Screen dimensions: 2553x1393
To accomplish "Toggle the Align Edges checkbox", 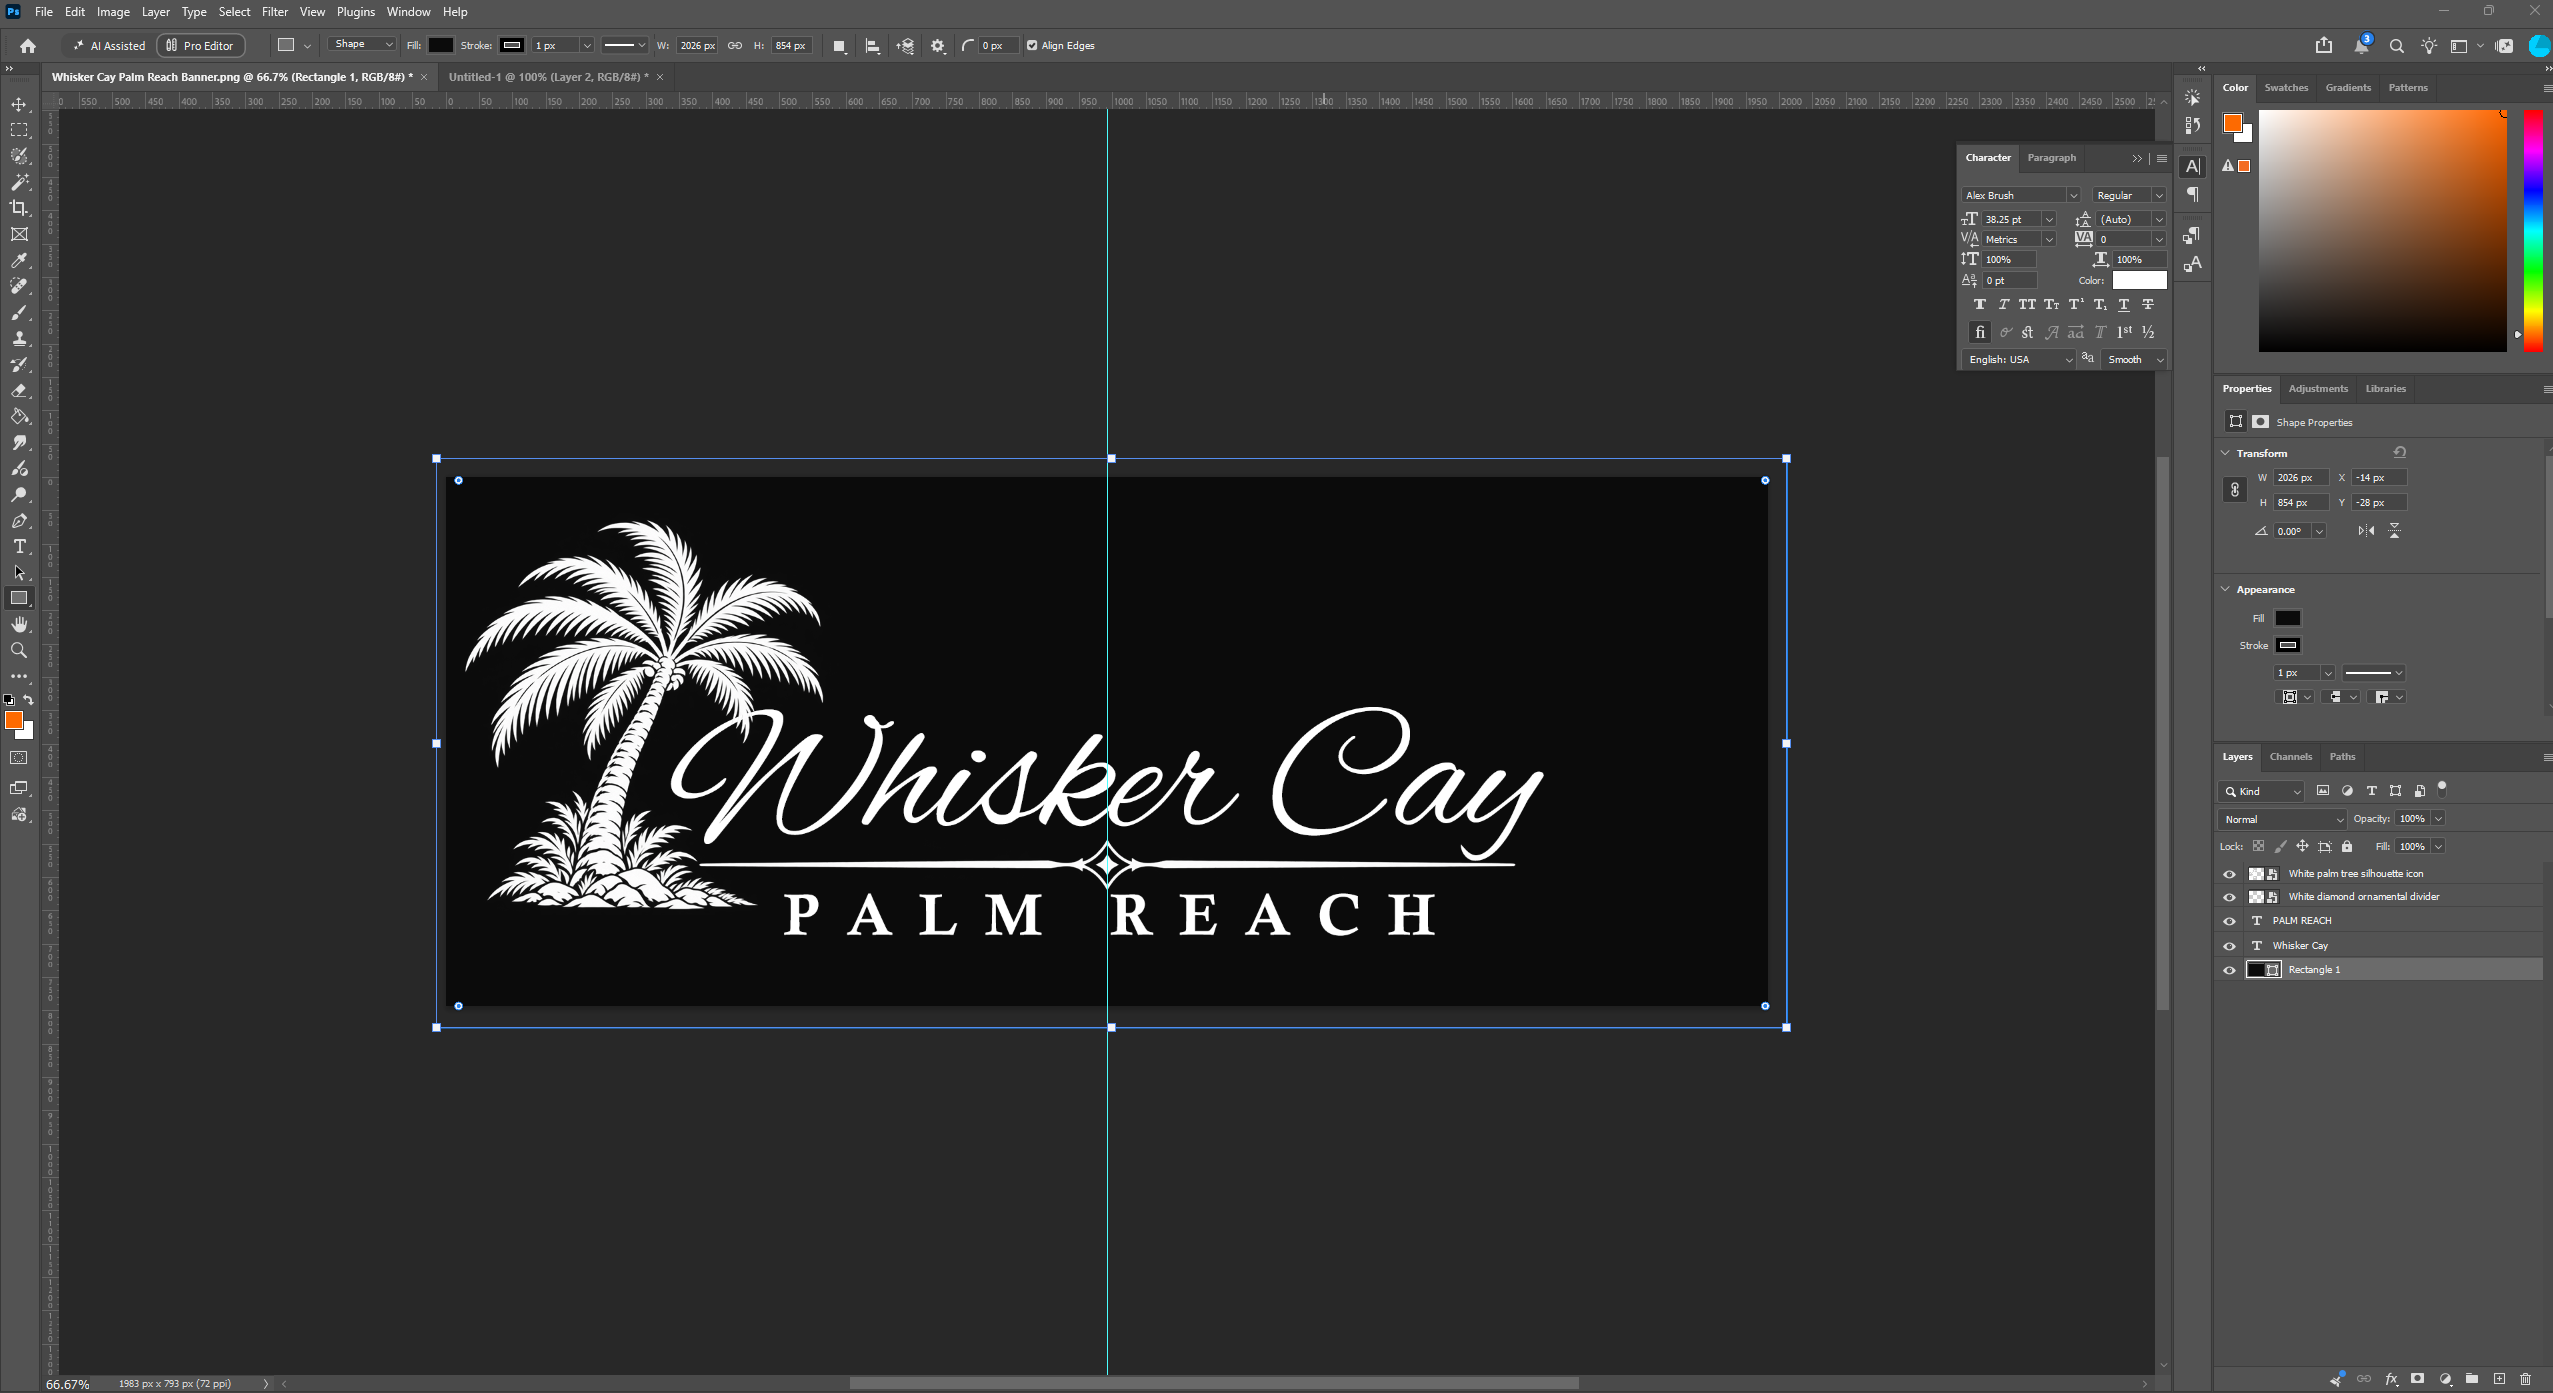I will click(x=1032, y=46).
